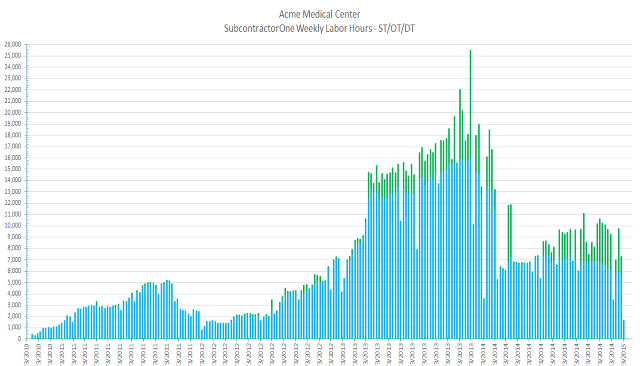Click the 25,000 y-axis label
The width and height of the screenshot is (640, 366).
tap(13, 55)
